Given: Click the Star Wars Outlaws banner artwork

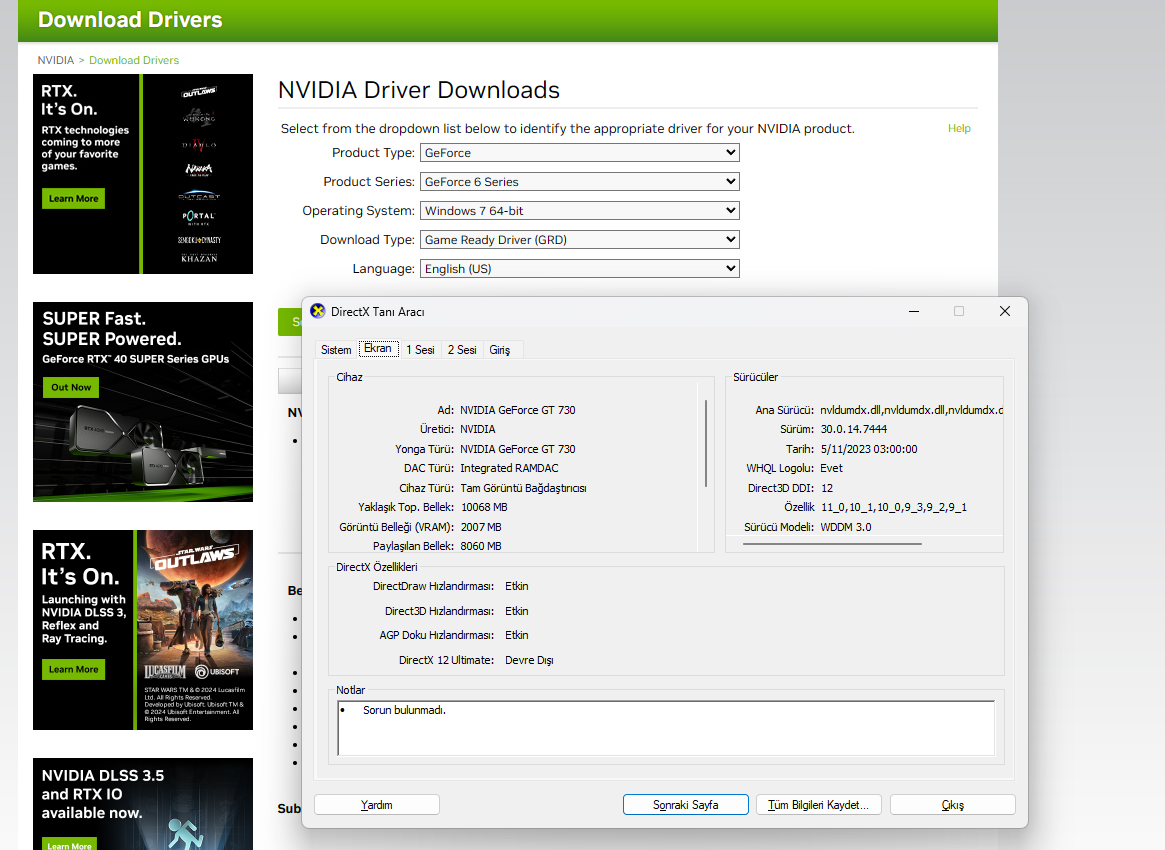Looking at the screenshot, I should [x=195, y=629].
